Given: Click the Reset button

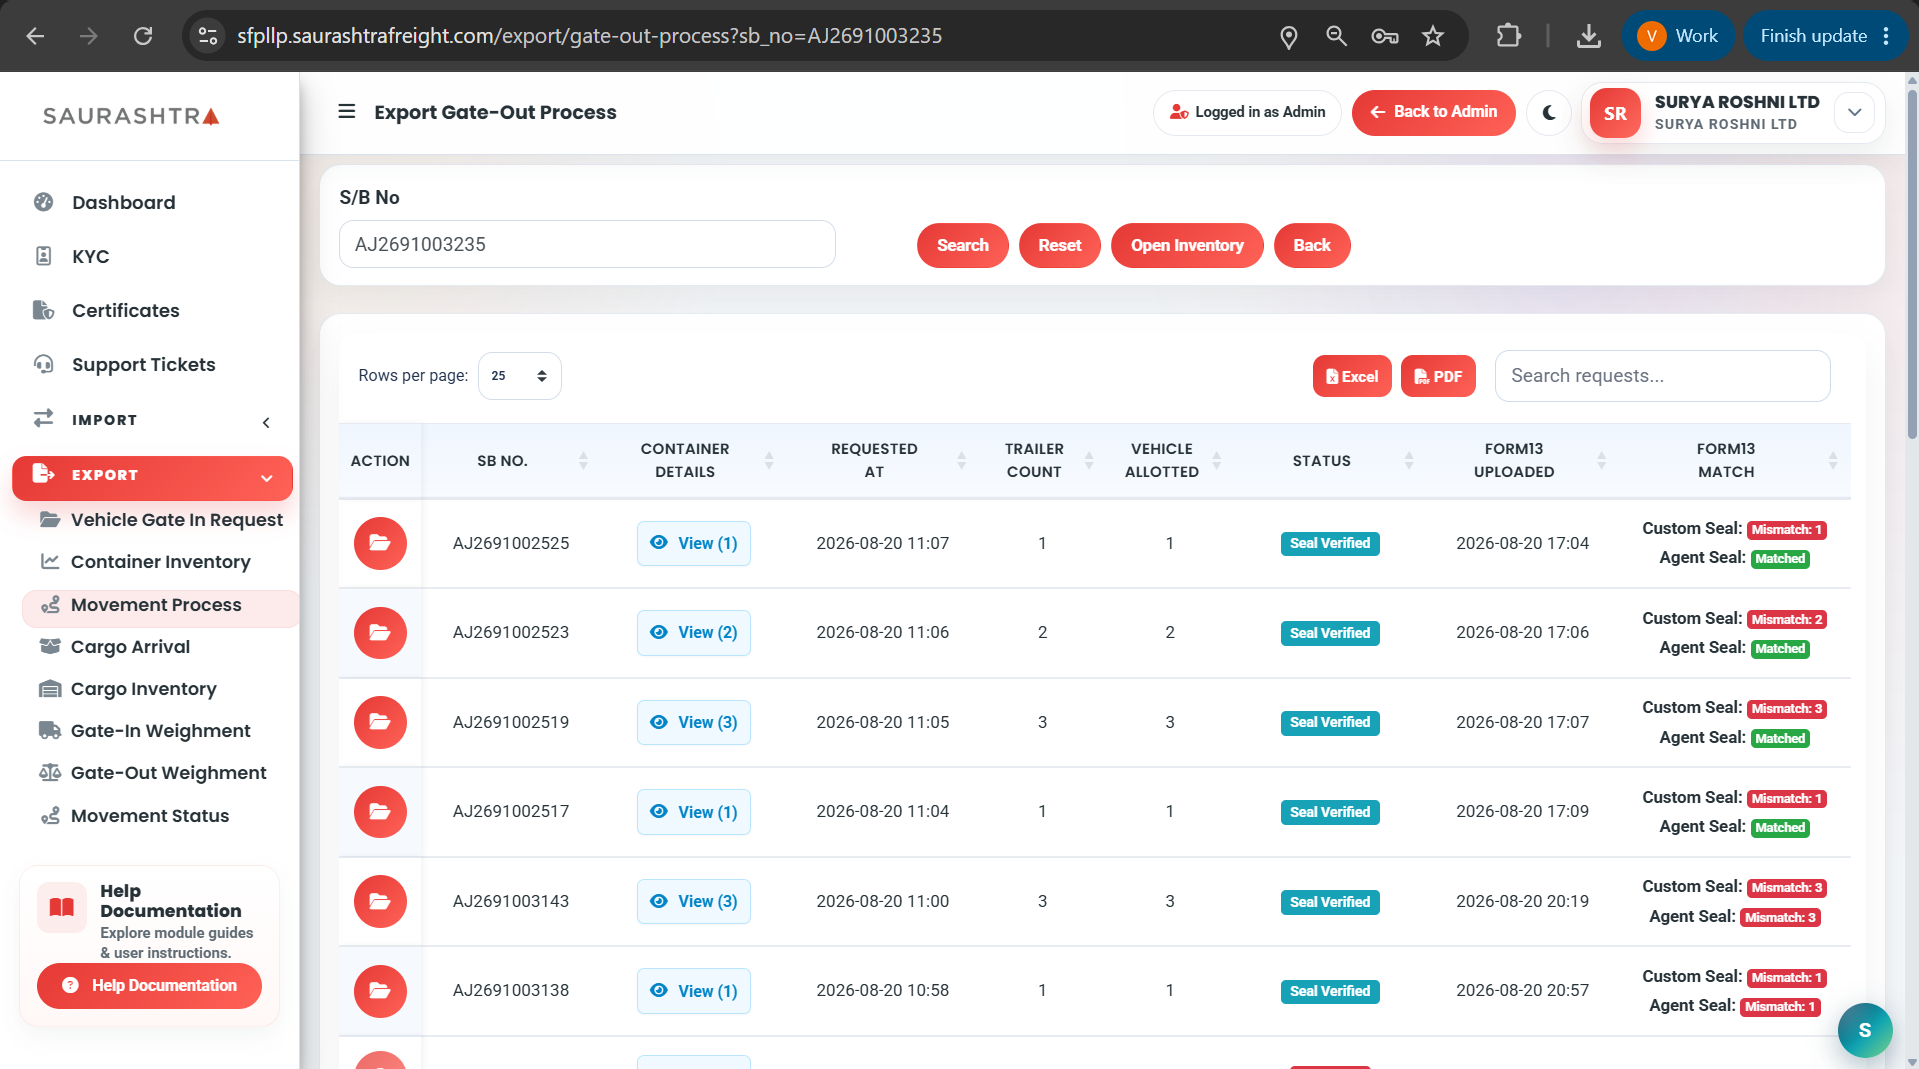Looking at the screenshot, I should pyautogui.click(x=1059, y=245).
